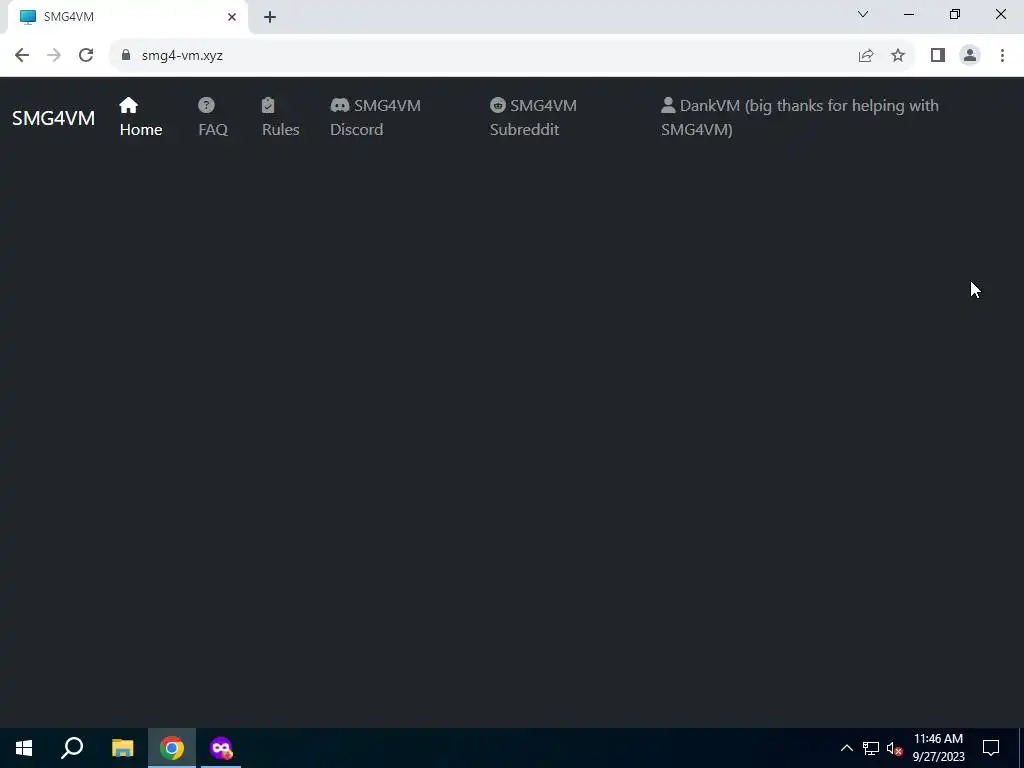Viewport: 1024px width, 768px height.
Task: Select the SMG4VM browser tab
Action: tap(128, 17)
